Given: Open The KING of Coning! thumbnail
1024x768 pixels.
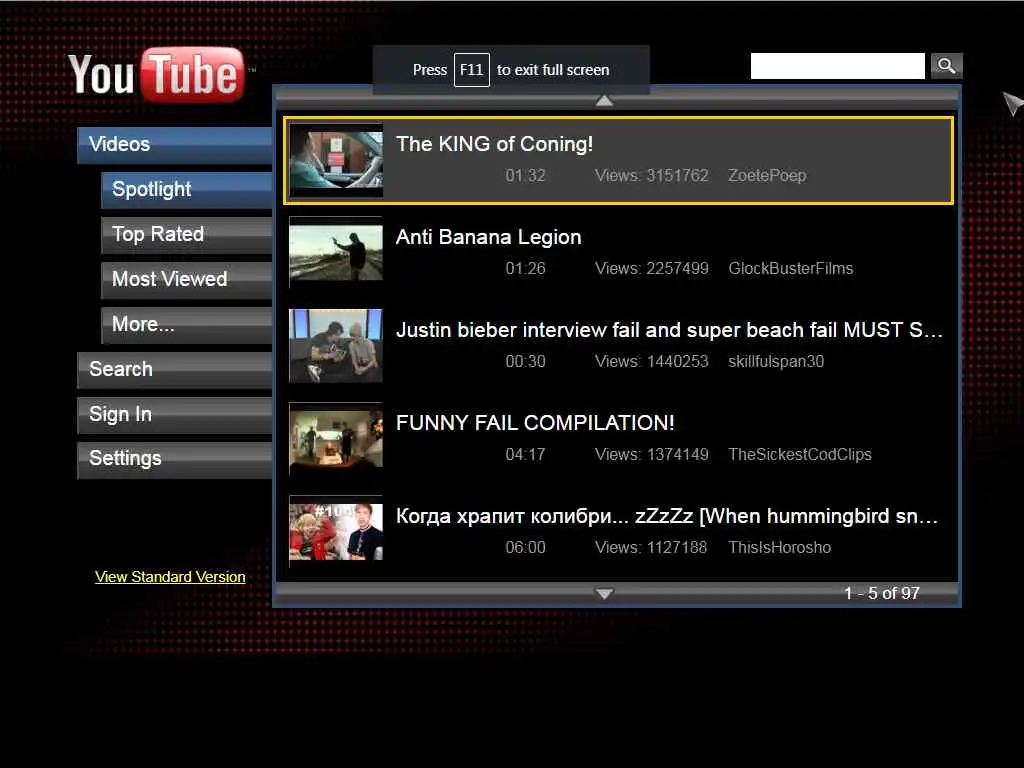Looking at the screenshot, I should 336,160.
